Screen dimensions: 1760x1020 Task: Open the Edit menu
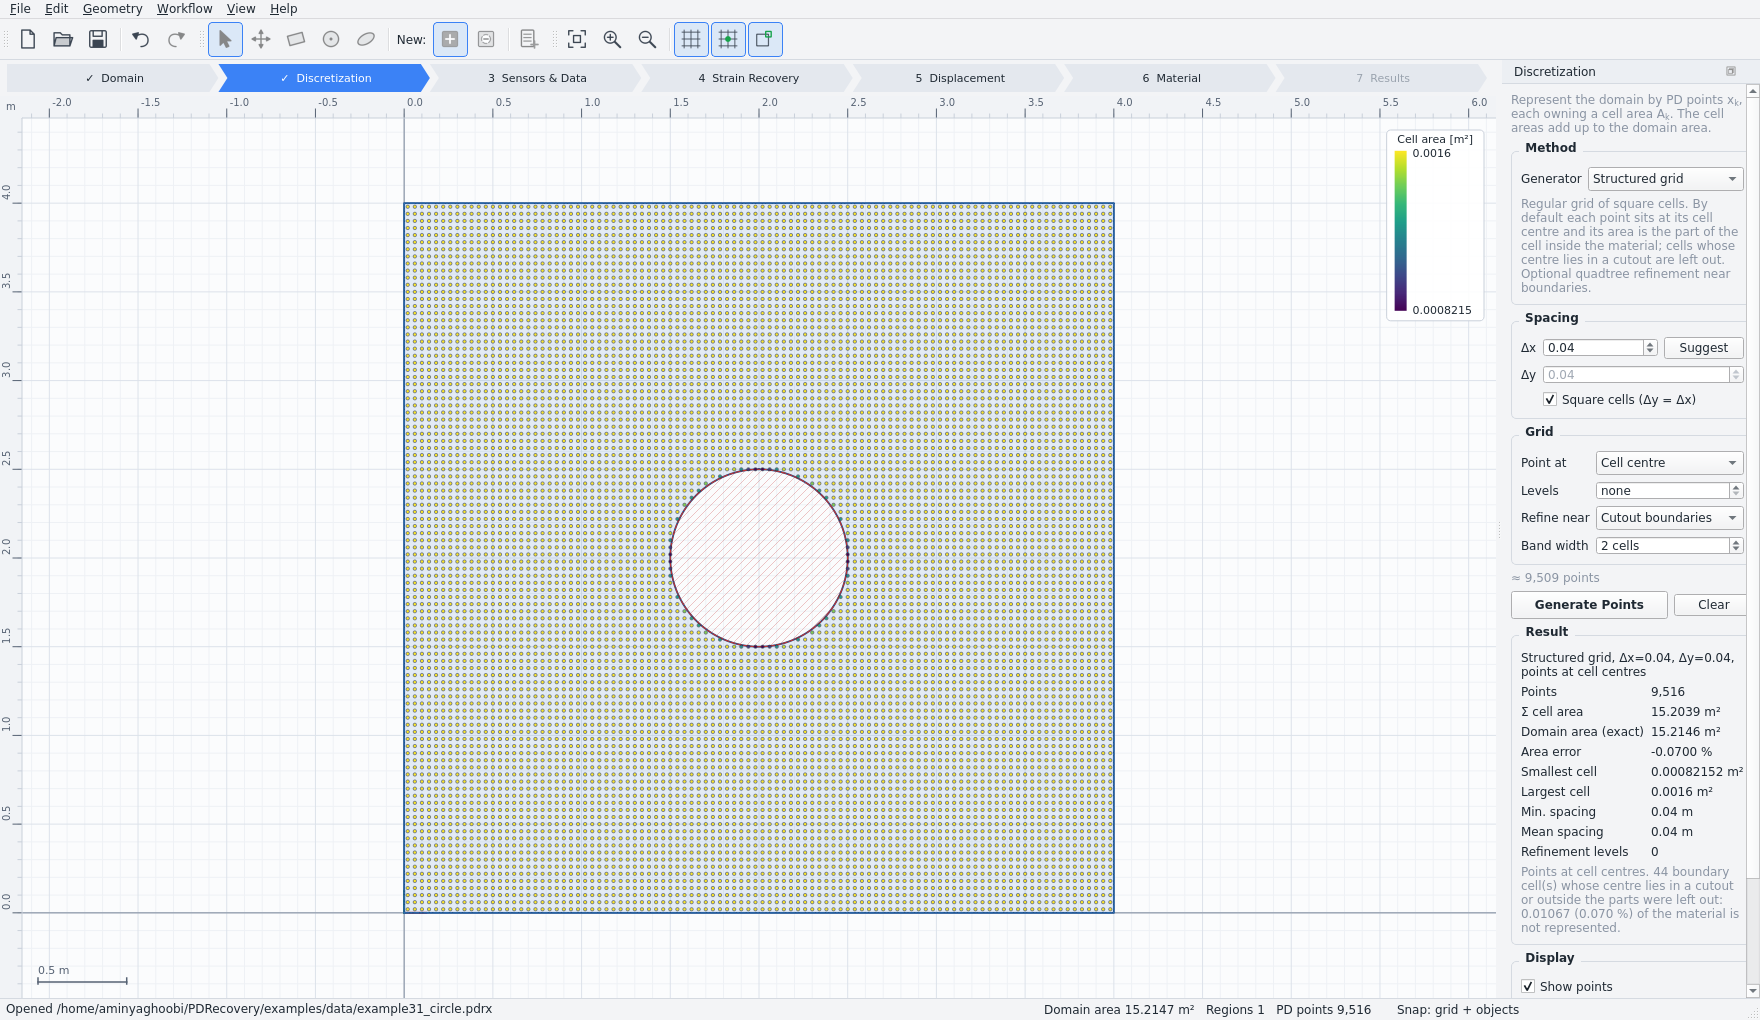(x=57, y=8)
